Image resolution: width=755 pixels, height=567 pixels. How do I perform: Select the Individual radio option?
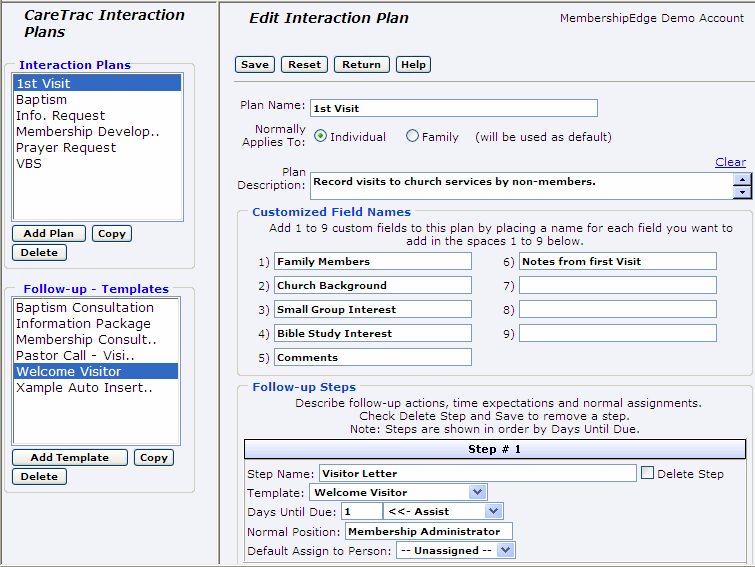point(321,136)
